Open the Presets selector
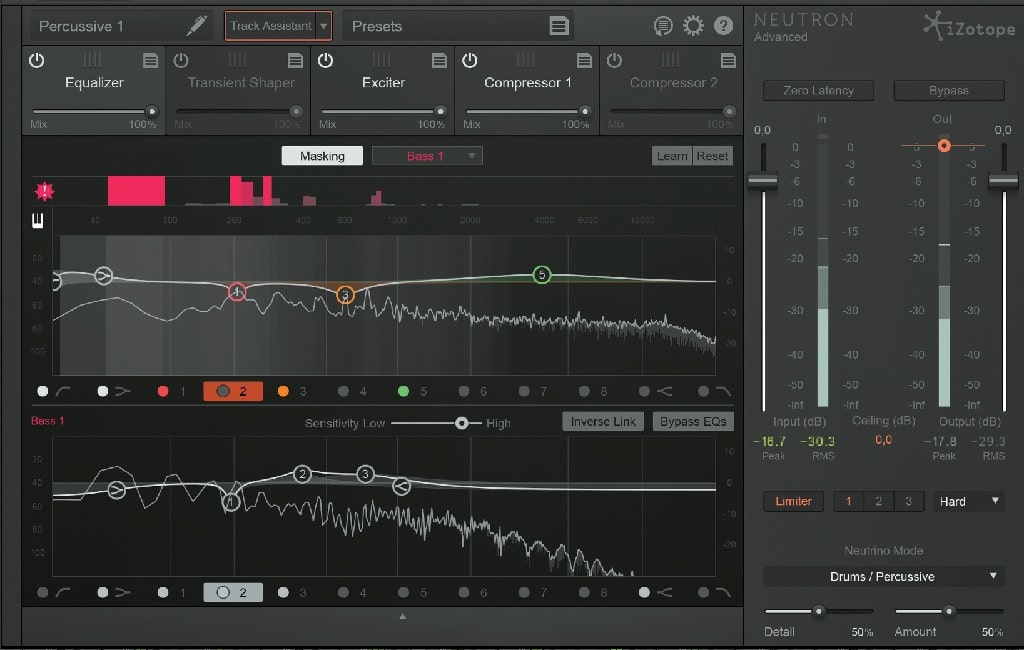The image size is (1024, 650). click(x=458, y=26)
